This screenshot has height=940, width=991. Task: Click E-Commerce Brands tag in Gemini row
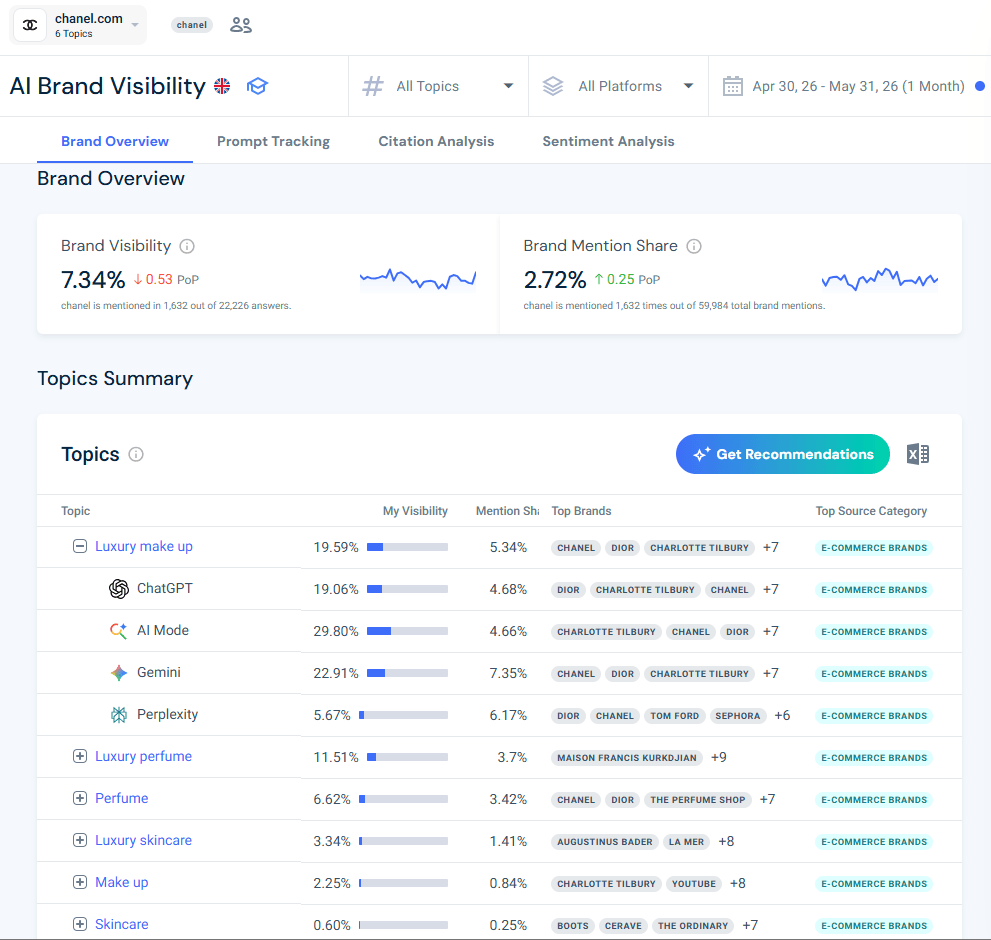point(873,674)
